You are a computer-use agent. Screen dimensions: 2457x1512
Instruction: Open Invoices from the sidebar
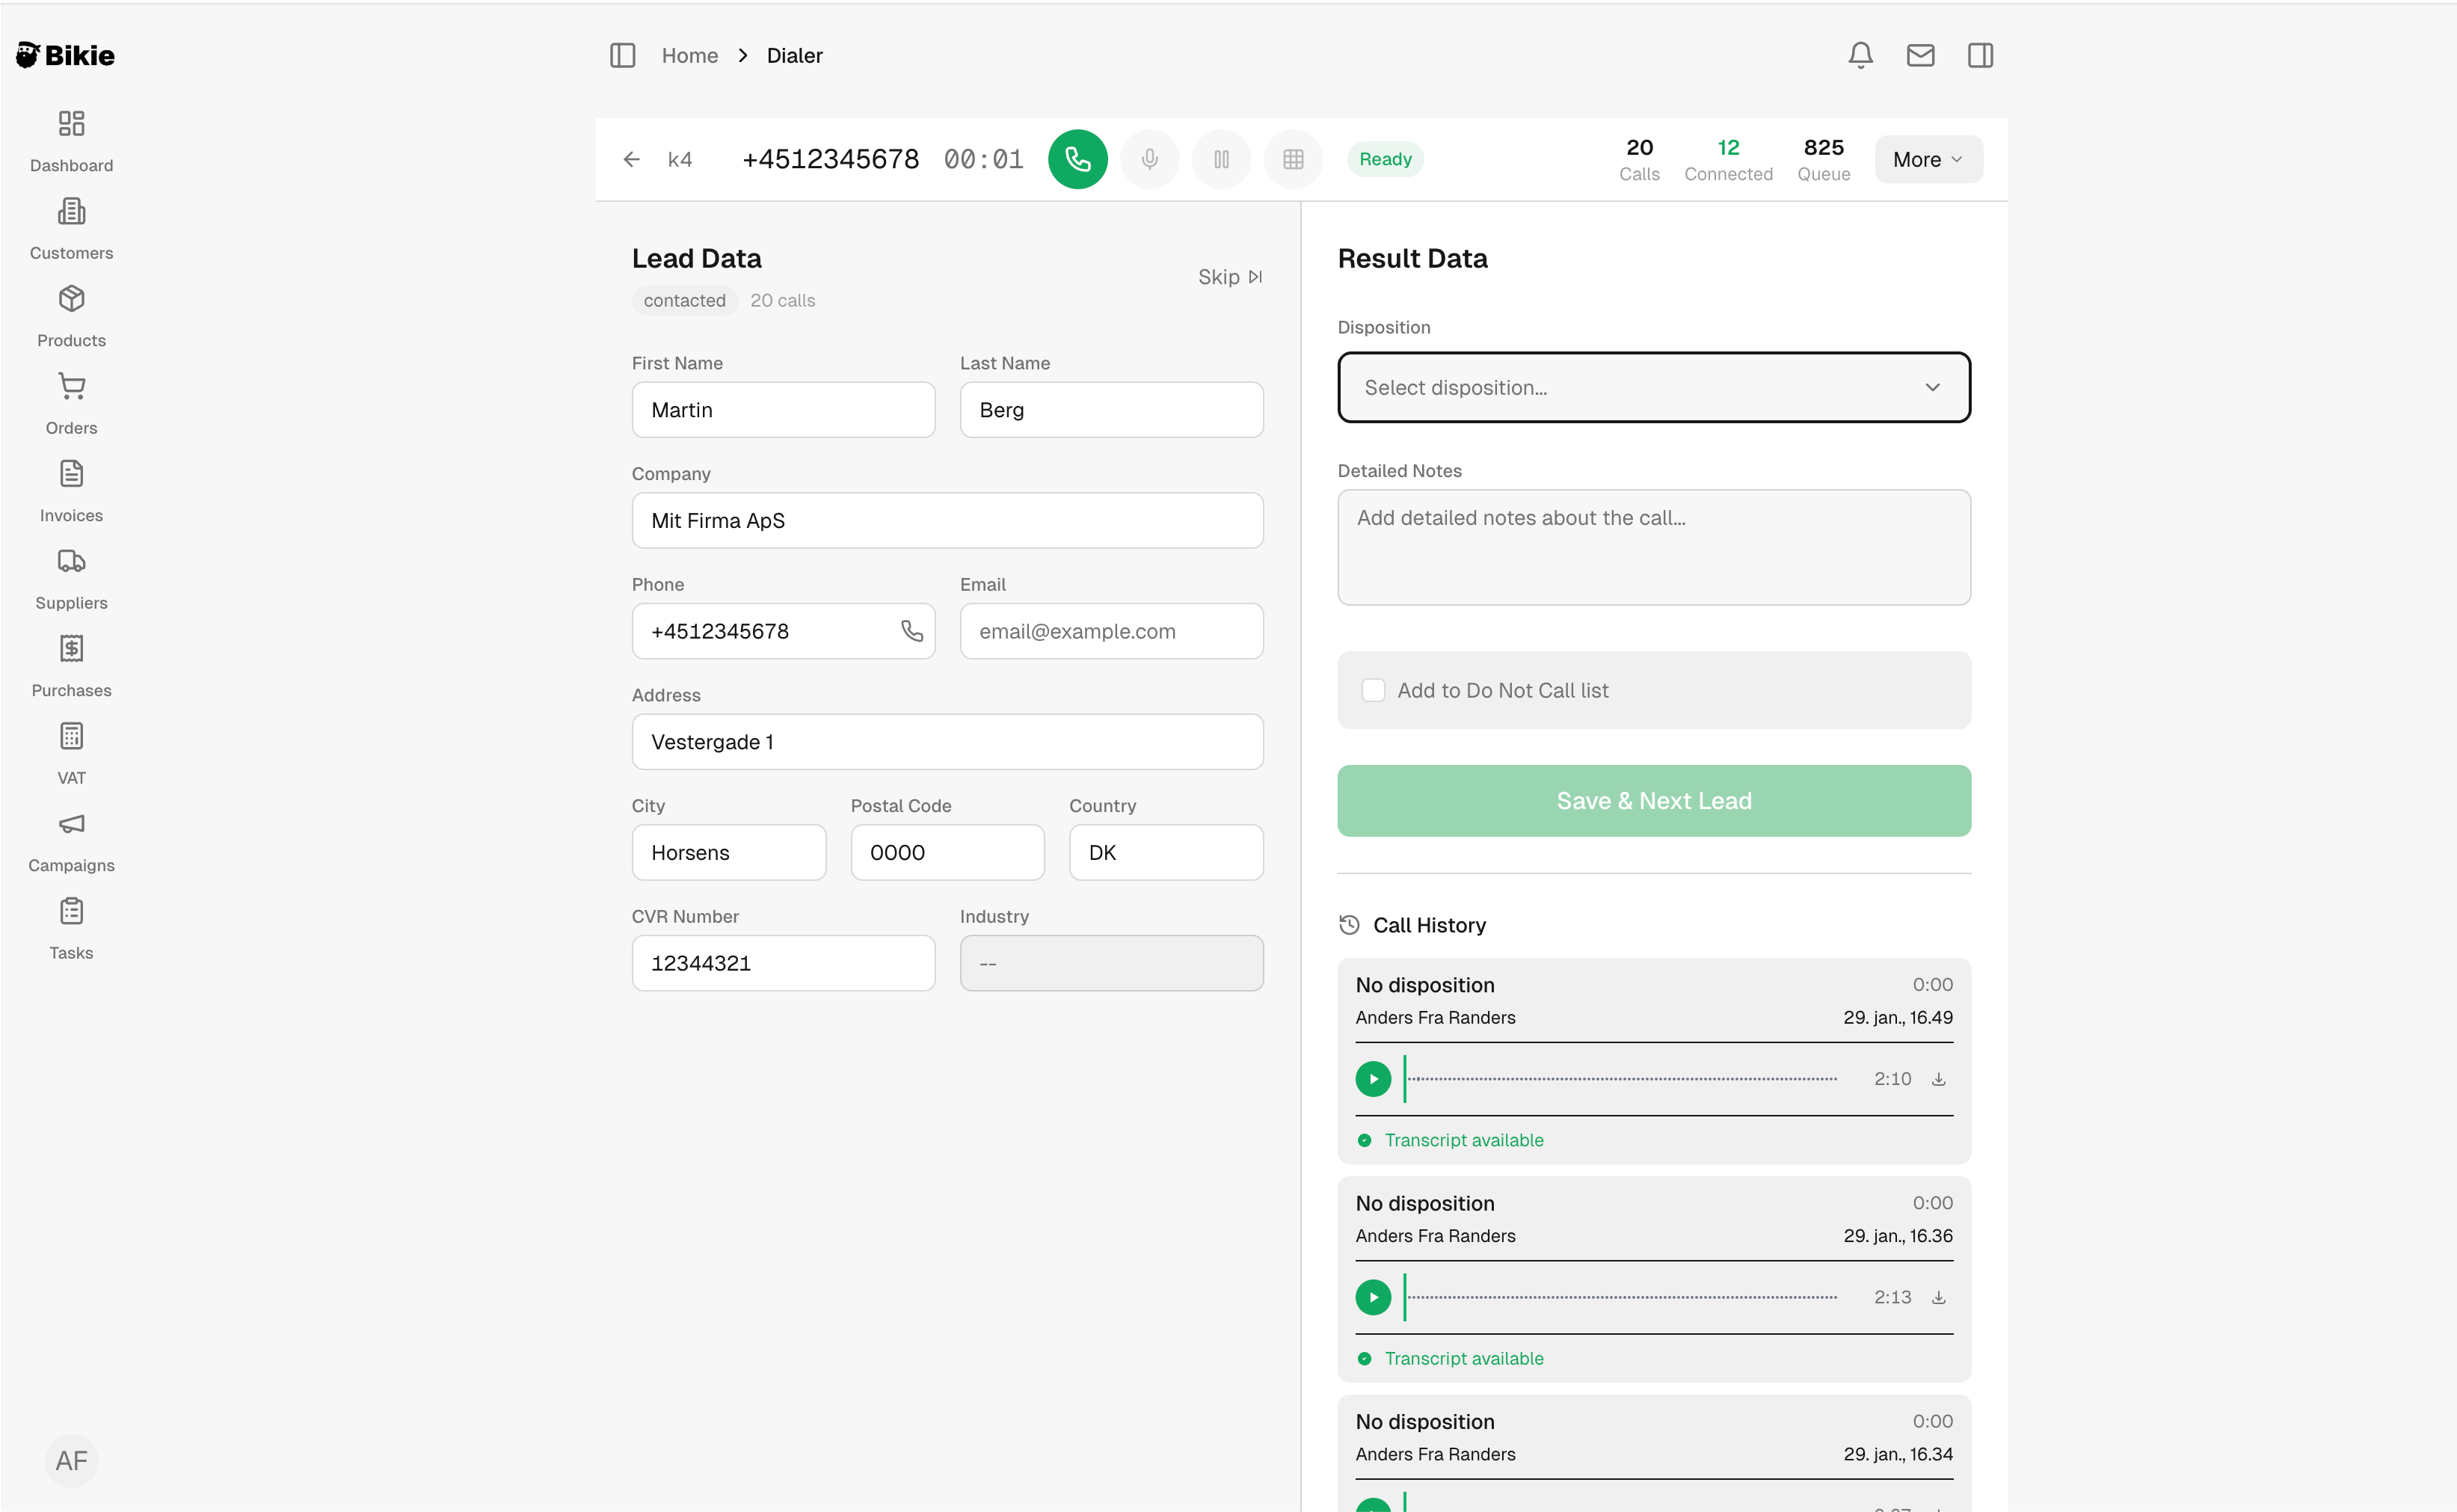click(x=71, y=492)
